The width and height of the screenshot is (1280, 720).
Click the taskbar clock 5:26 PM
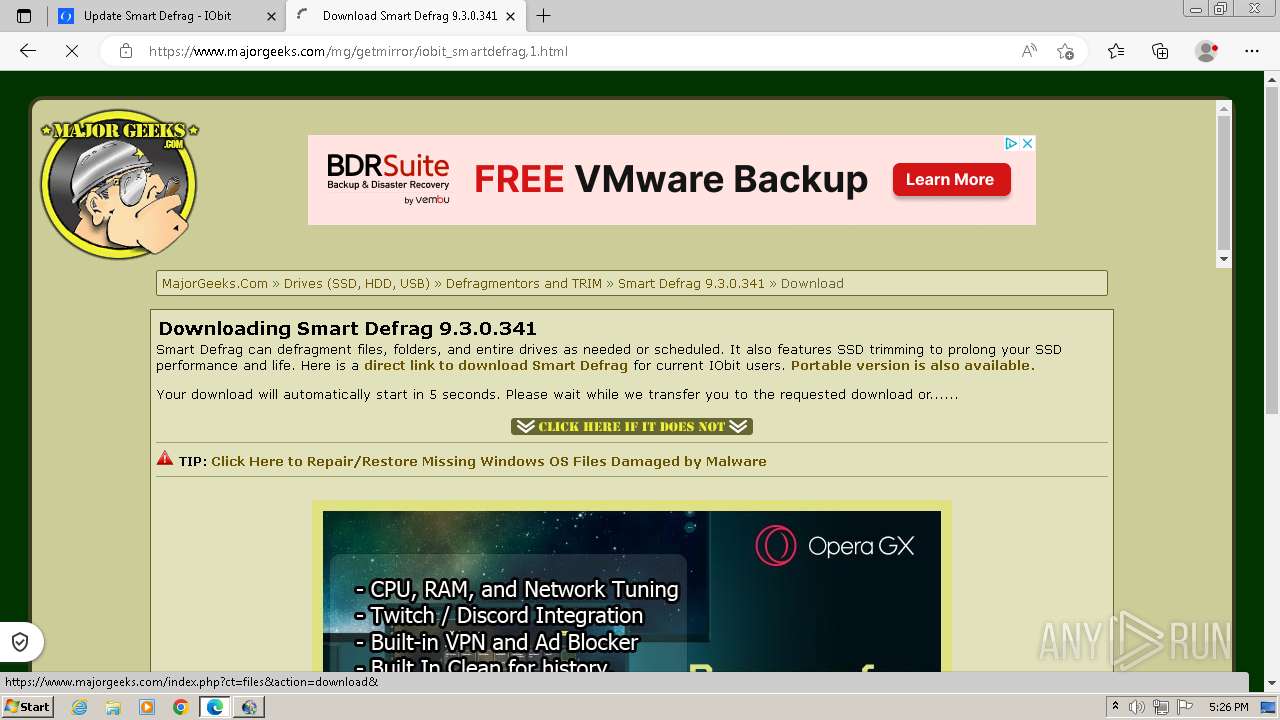point(1228,707)
